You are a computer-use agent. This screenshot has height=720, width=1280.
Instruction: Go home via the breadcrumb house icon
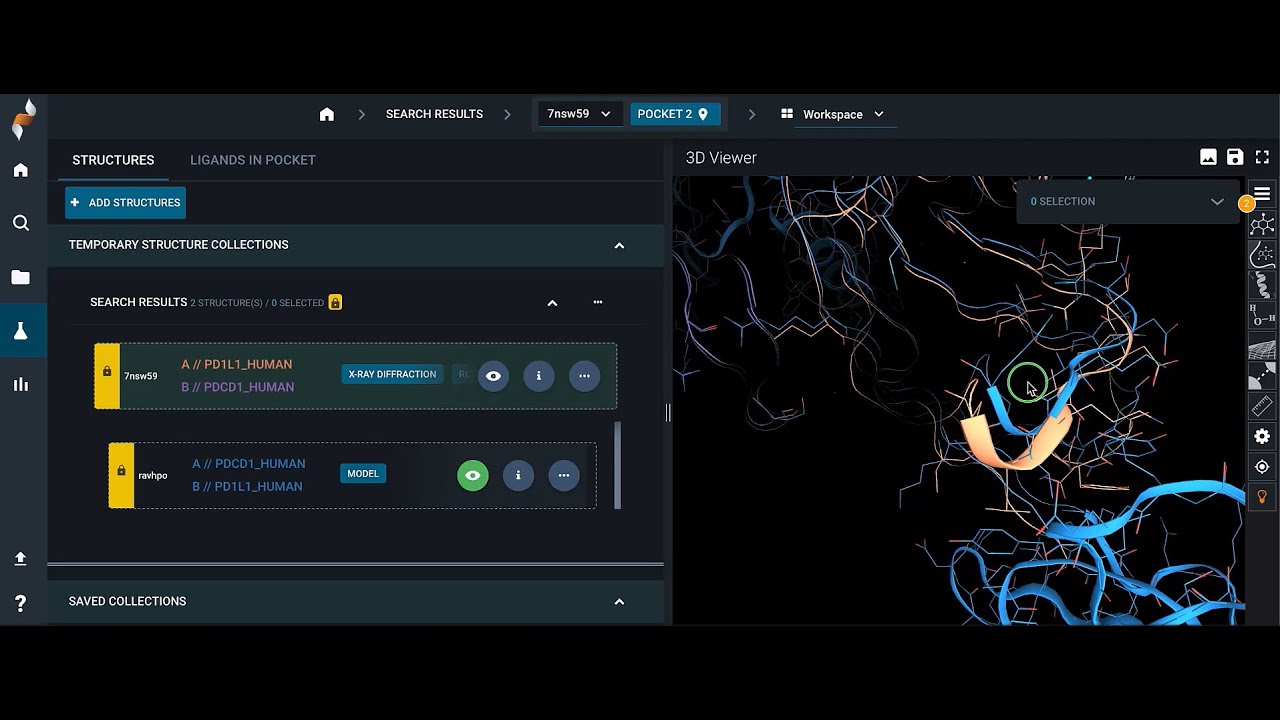pyautogui.click(x=327, y=114)
